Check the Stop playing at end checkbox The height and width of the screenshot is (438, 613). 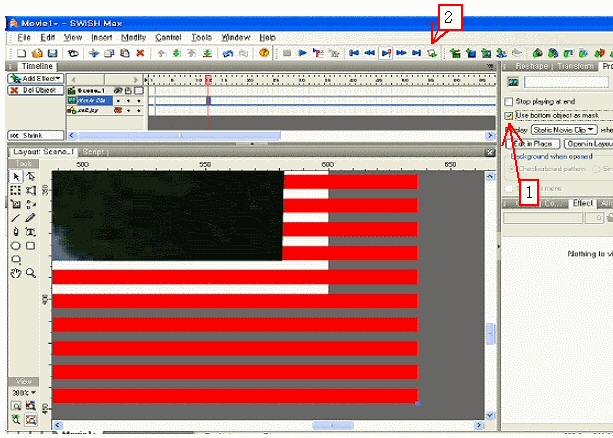pyautogui.click(x=509, y=102)
